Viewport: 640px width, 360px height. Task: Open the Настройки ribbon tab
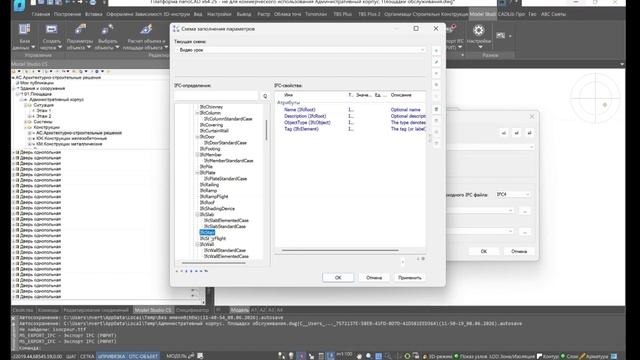[x=219, y=14]
